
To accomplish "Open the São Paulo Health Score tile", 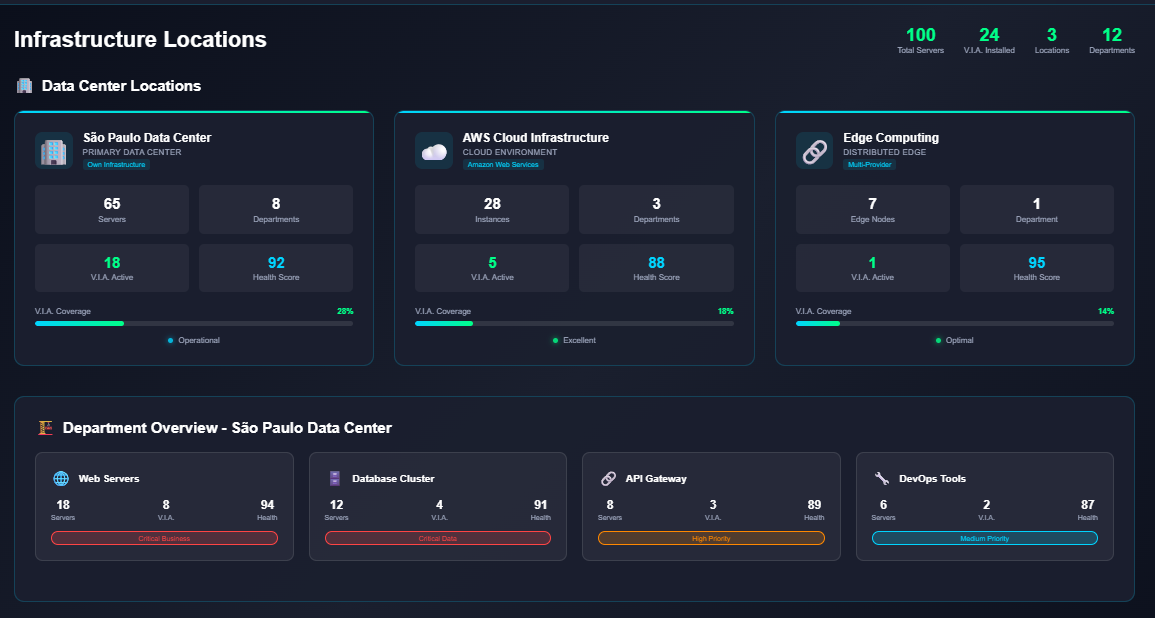I will coord(276,268).
